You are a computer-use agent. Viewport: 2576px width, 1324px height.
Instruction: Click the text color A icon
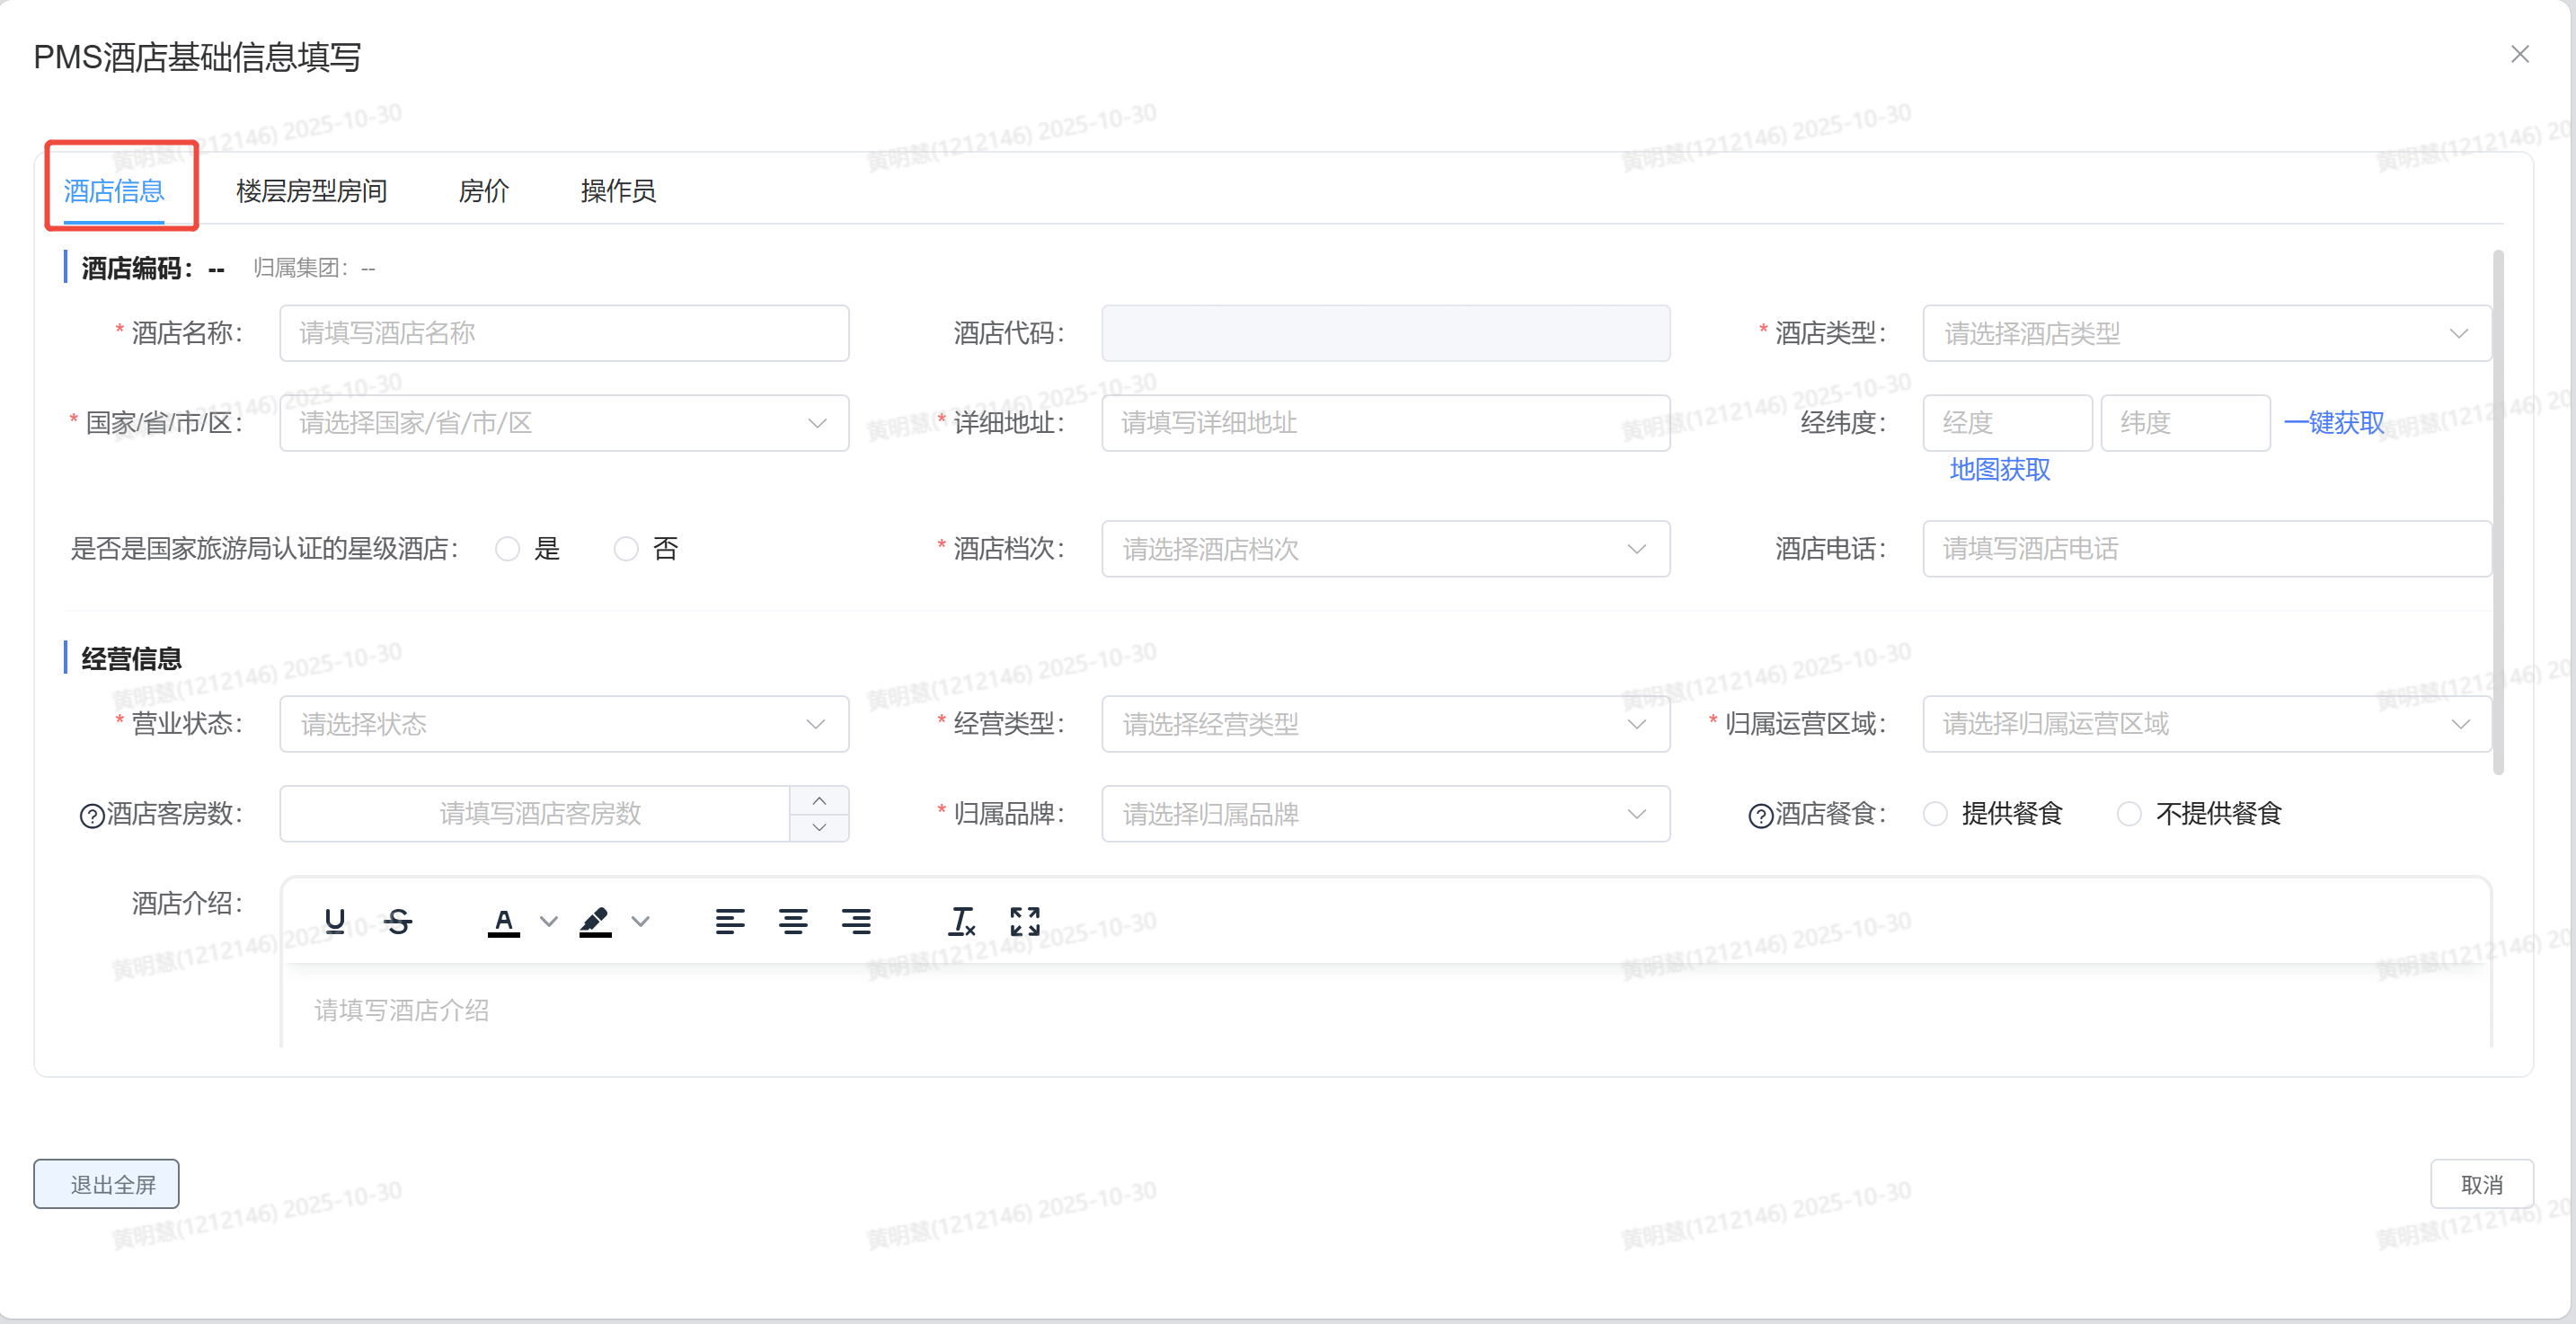[x=503, y=921]
